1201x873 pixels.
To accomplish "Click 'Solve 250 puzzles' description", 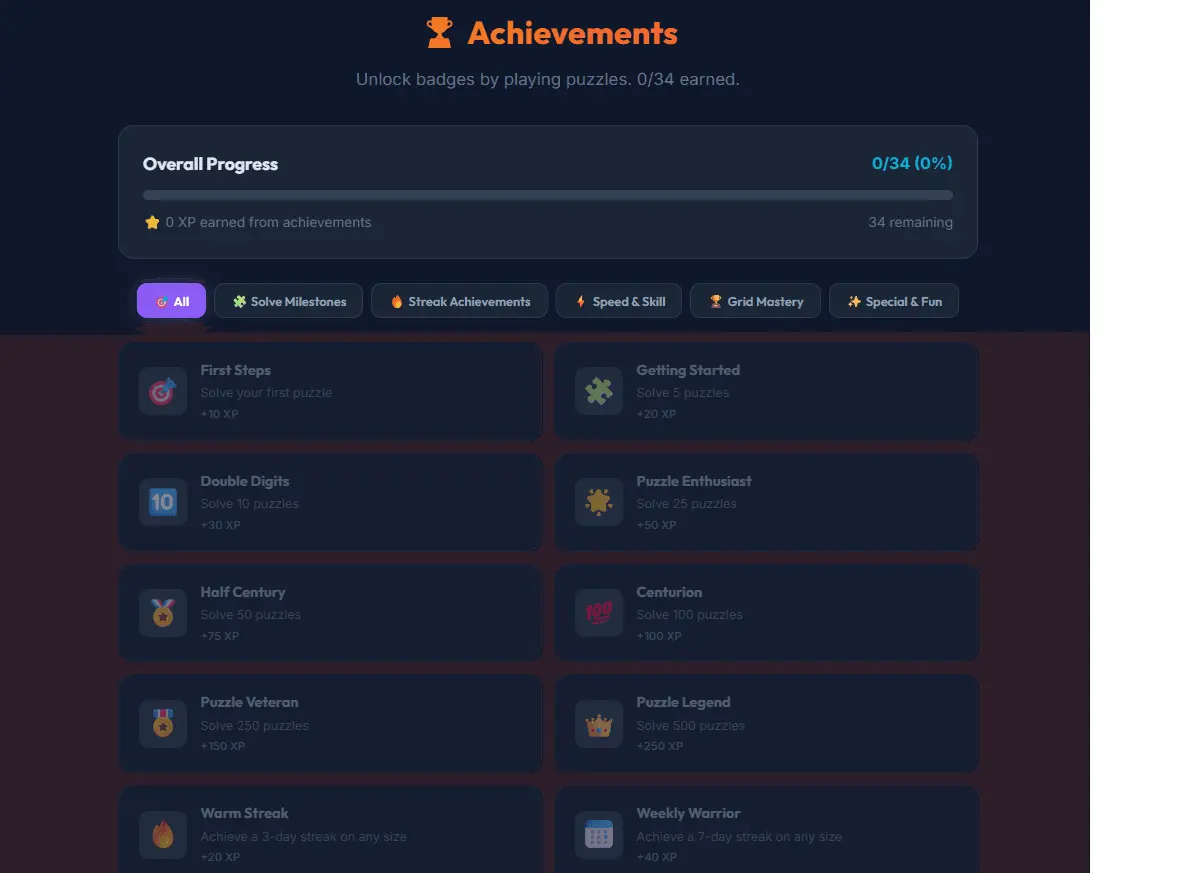I will [x=254, y=725].
